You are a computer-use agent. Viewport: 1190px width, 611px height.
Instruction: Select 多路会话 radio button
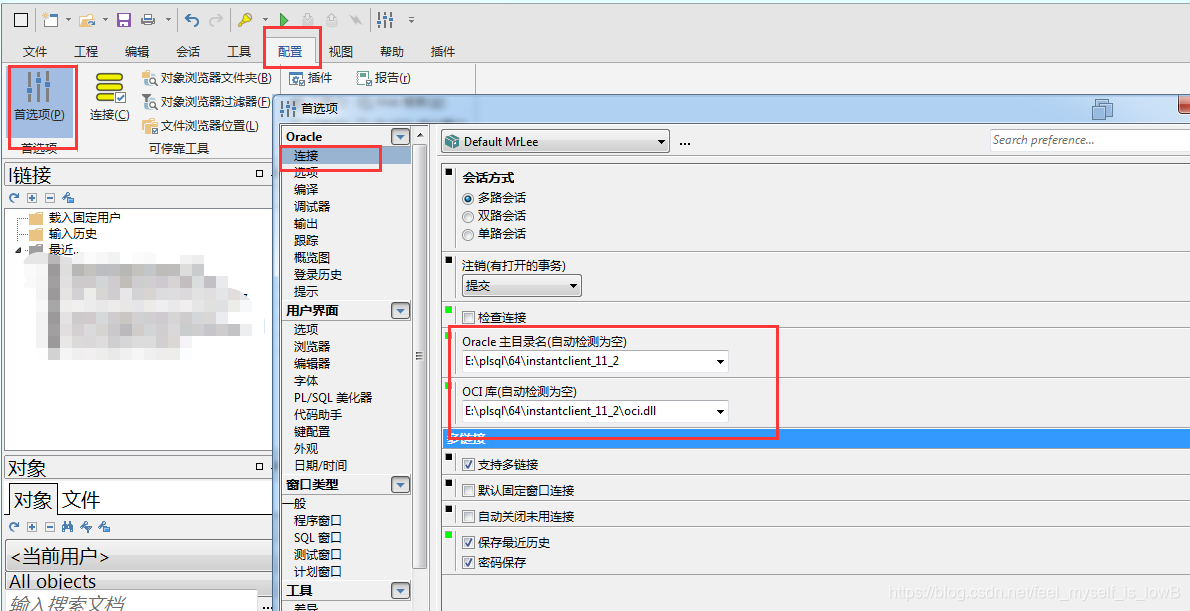468,198
